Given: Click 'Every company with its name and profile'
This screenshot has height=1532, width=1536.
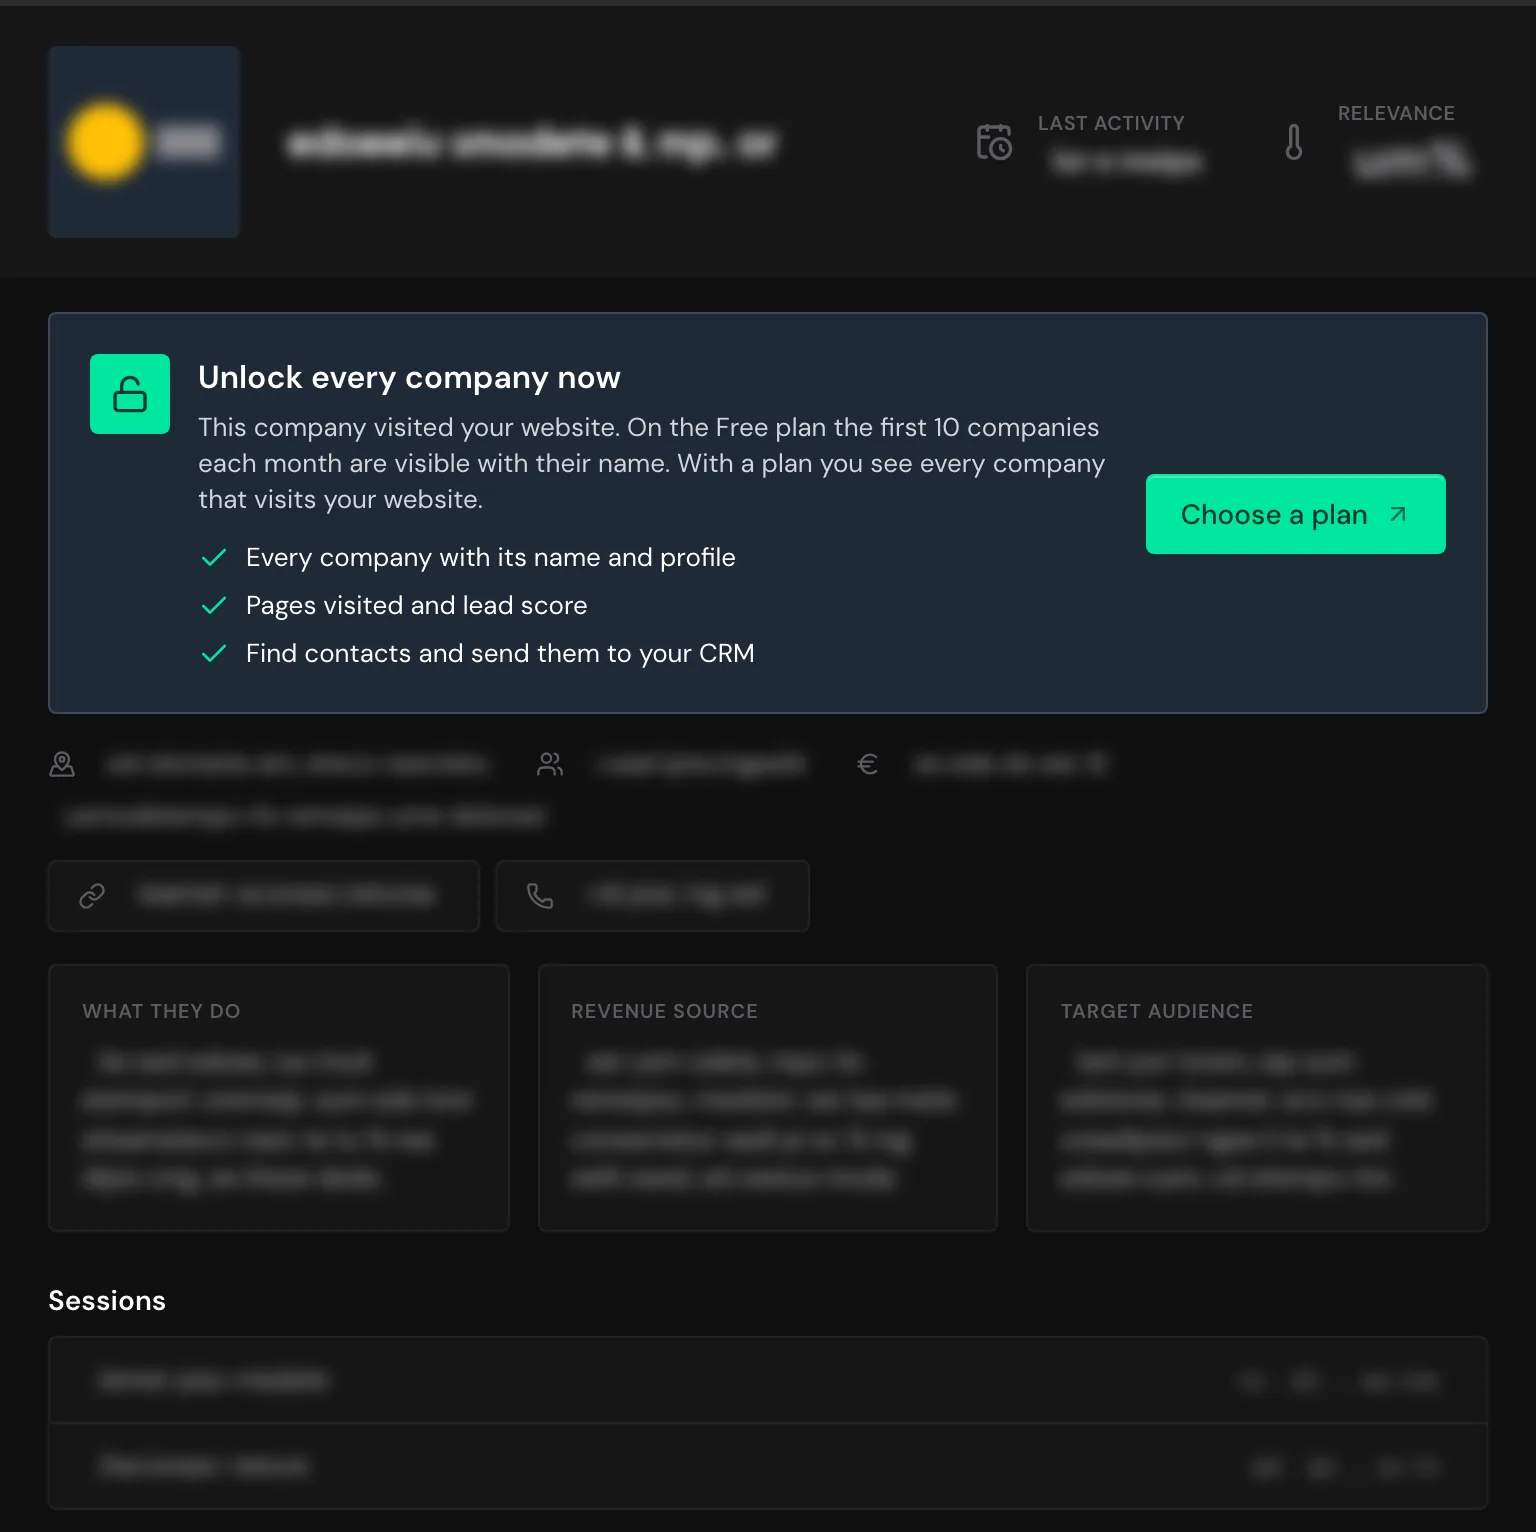Looking at the screenshot, I should click(491, 557).
